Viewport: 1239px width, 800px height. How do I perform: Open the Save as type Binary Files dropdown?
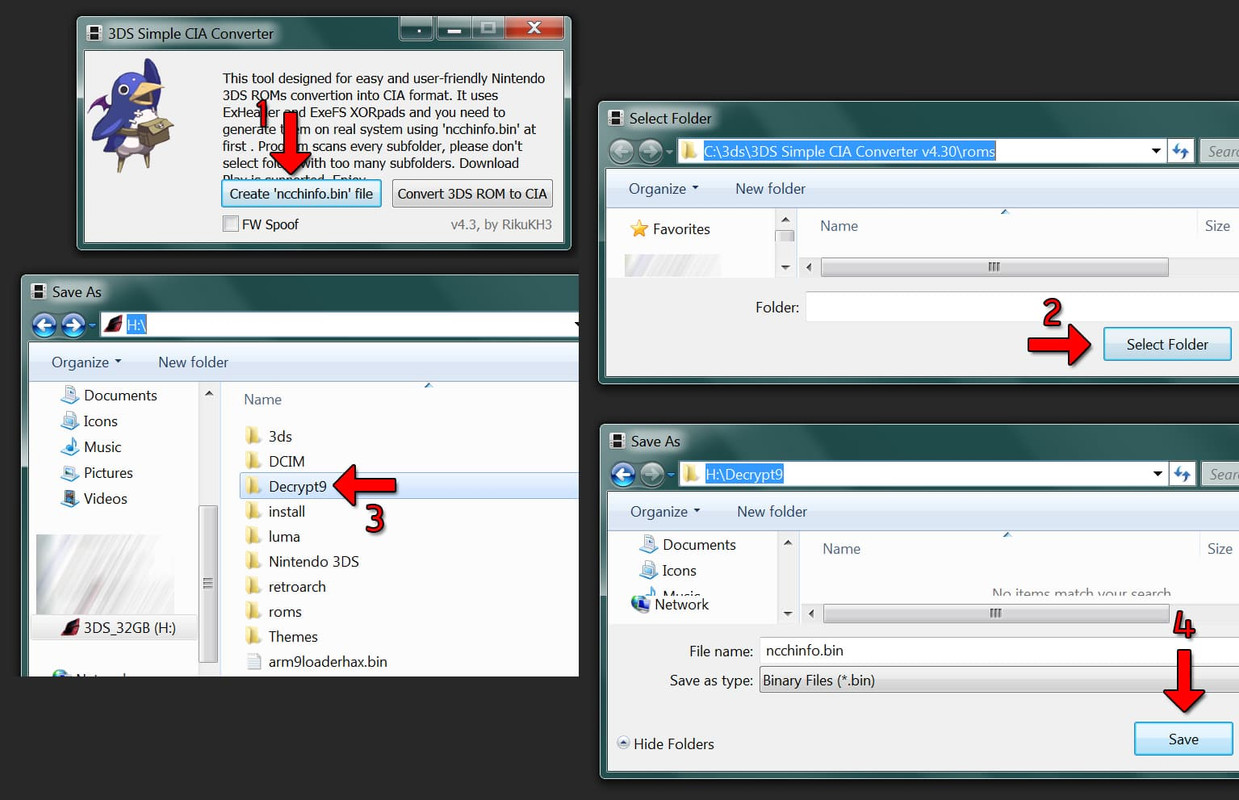[x=999, y=680]
